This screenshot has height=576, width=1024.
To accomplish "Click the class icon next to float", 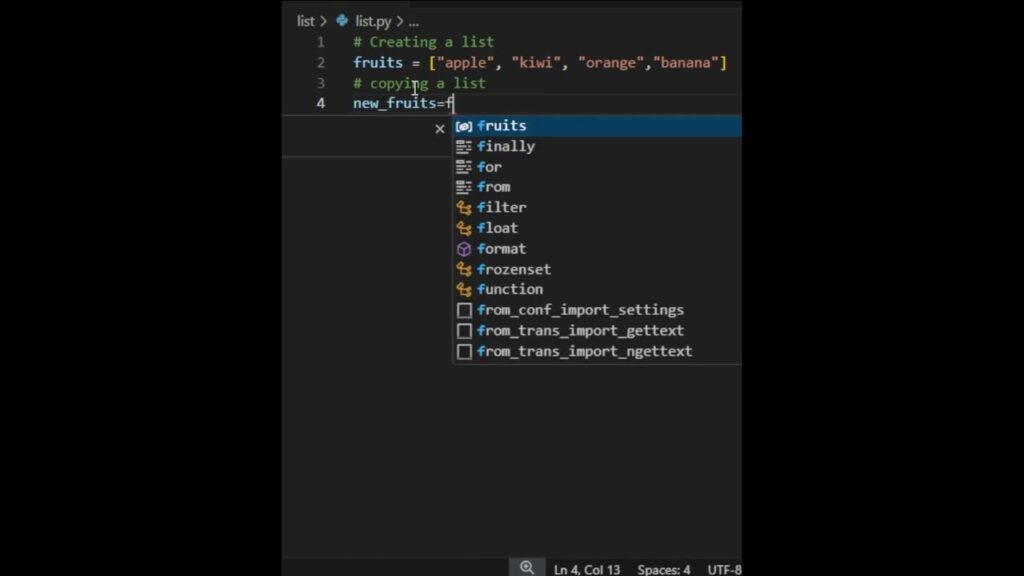I will 464,227.
